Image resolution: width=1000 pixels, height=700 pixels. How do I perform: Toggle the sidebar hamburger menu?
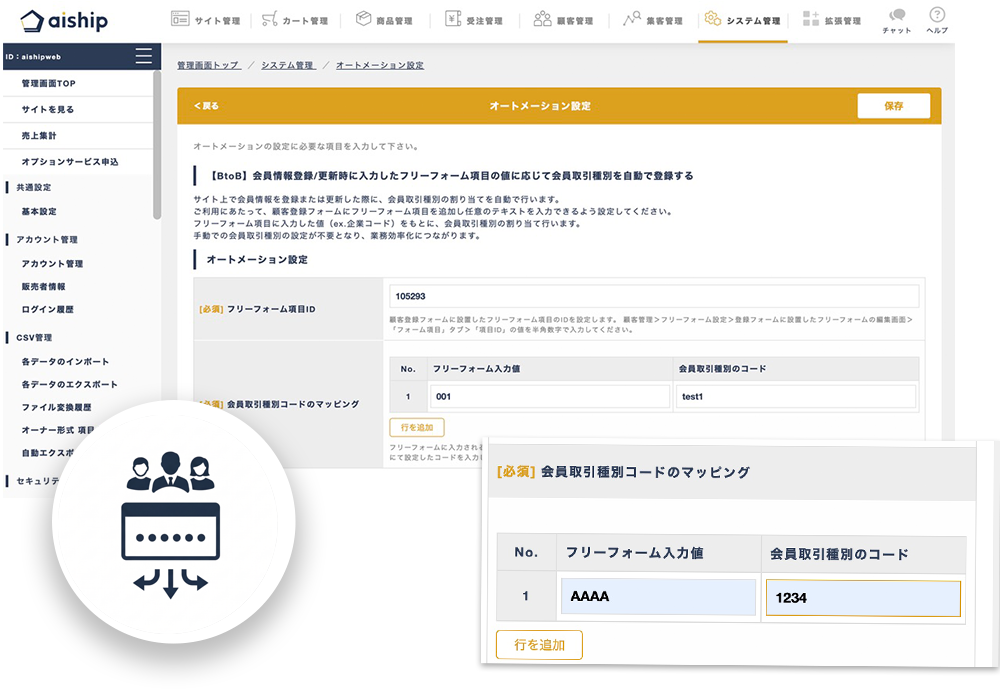pyautogui.click(x=143, y=56)
